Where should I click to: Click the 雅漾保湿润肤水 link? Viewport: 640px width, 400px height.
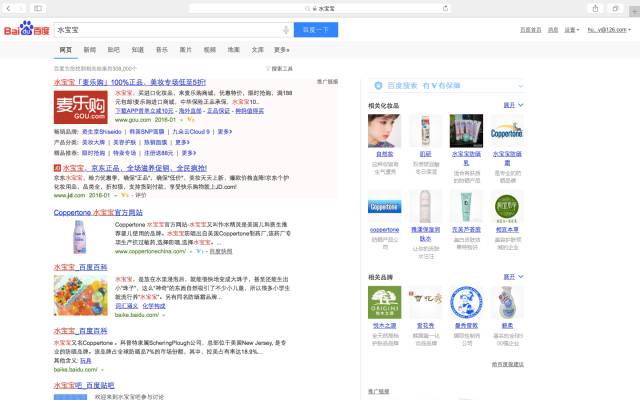pyautogui.click(x=425, y=234)
